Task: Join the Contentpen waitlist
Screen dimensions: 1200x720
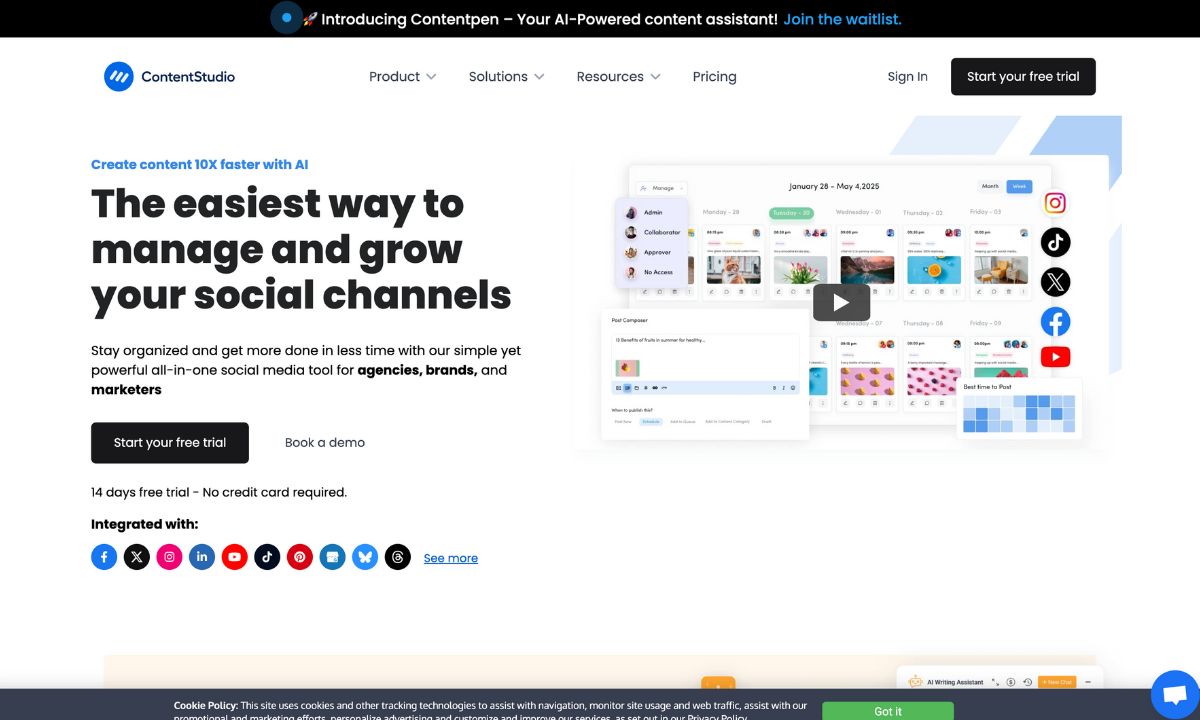Action: click(x=842, y=19)
